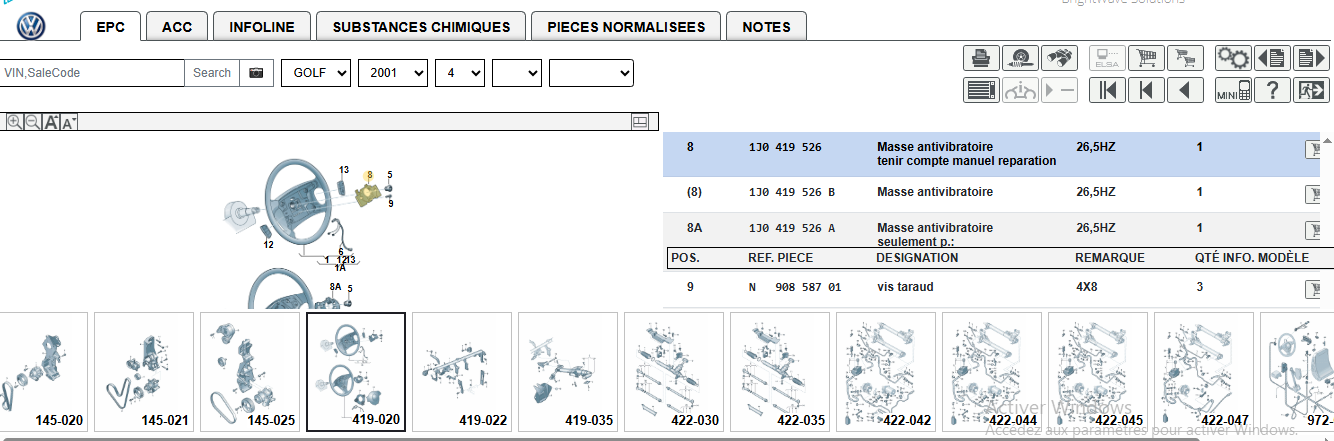The height and width of the screenshot is (441, 1334).
Task: Increase the text size with larger A
Action: [x=50, y=122]
